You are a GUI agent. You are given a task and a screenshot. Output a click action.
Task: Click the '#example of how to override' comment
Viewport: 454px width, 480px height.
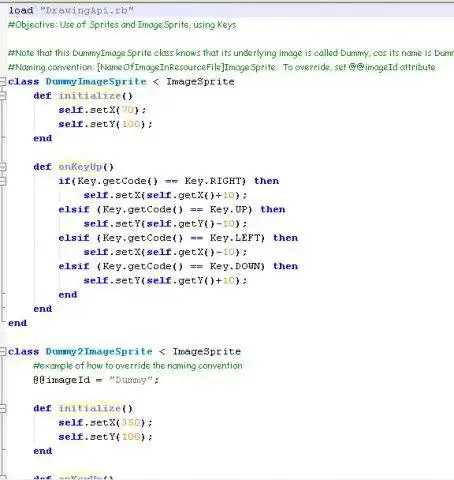pos(138,366)
